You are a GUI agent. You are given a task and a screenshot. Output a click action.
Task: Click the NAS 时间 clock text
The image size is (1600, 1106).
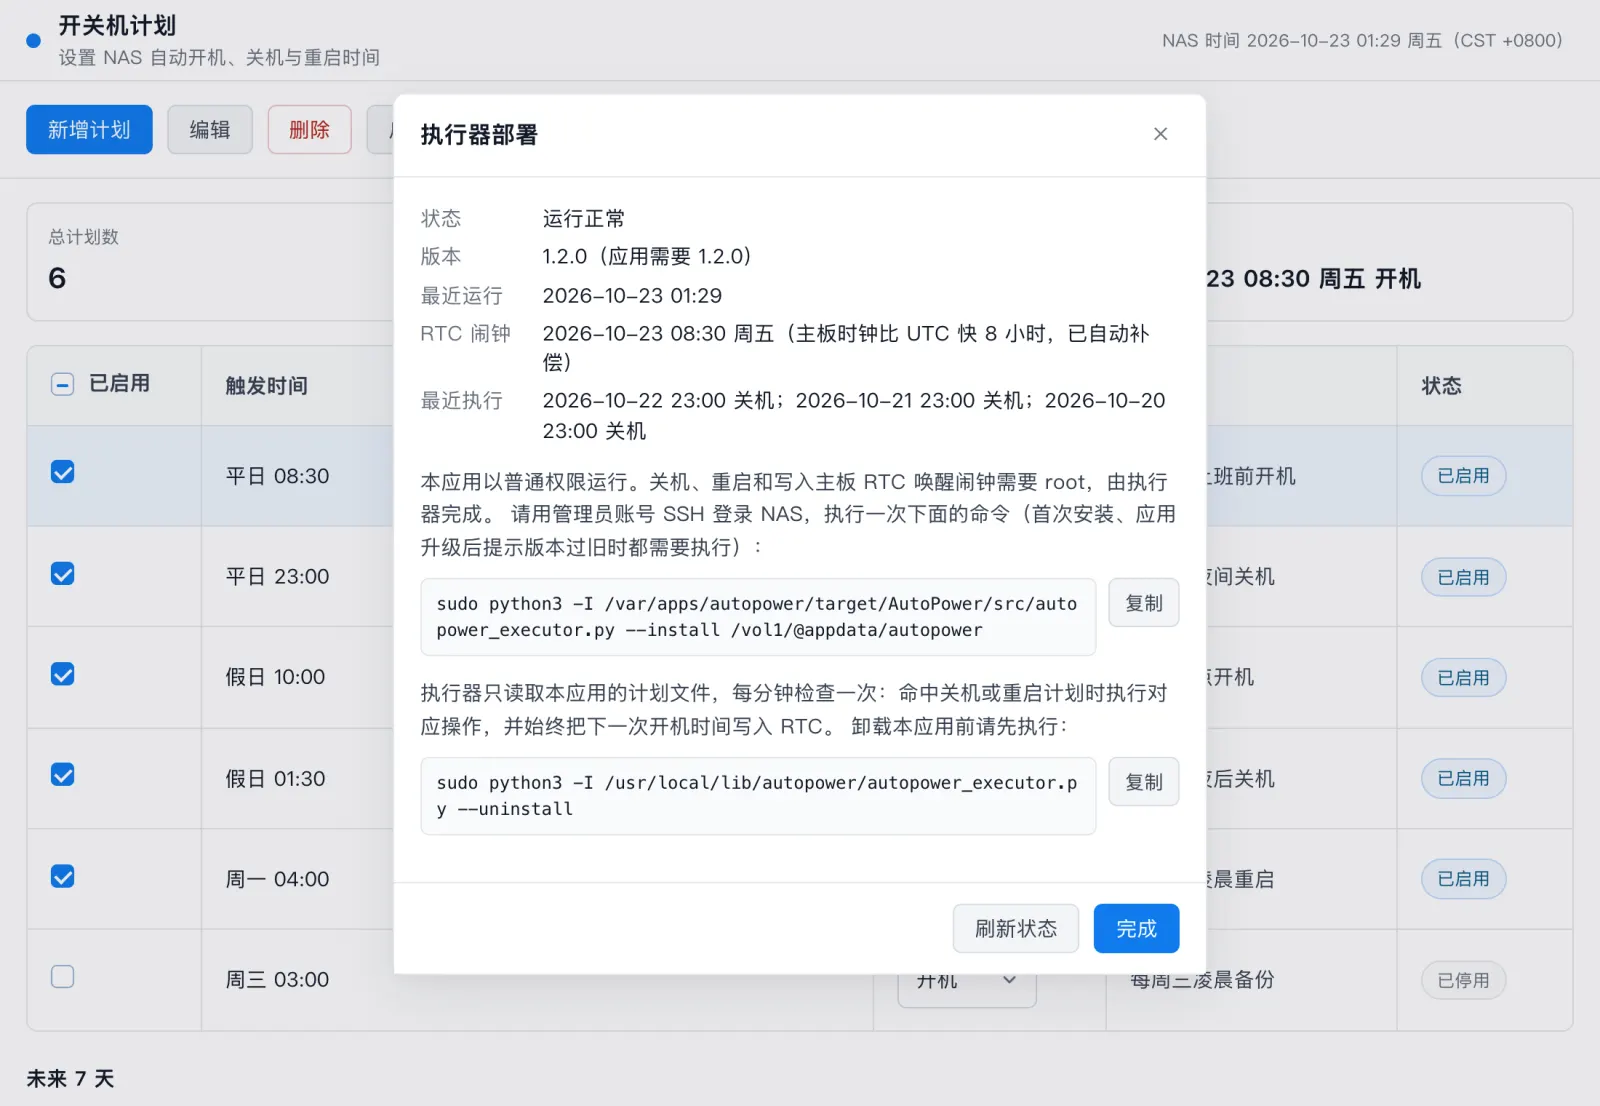[1362, 41]
